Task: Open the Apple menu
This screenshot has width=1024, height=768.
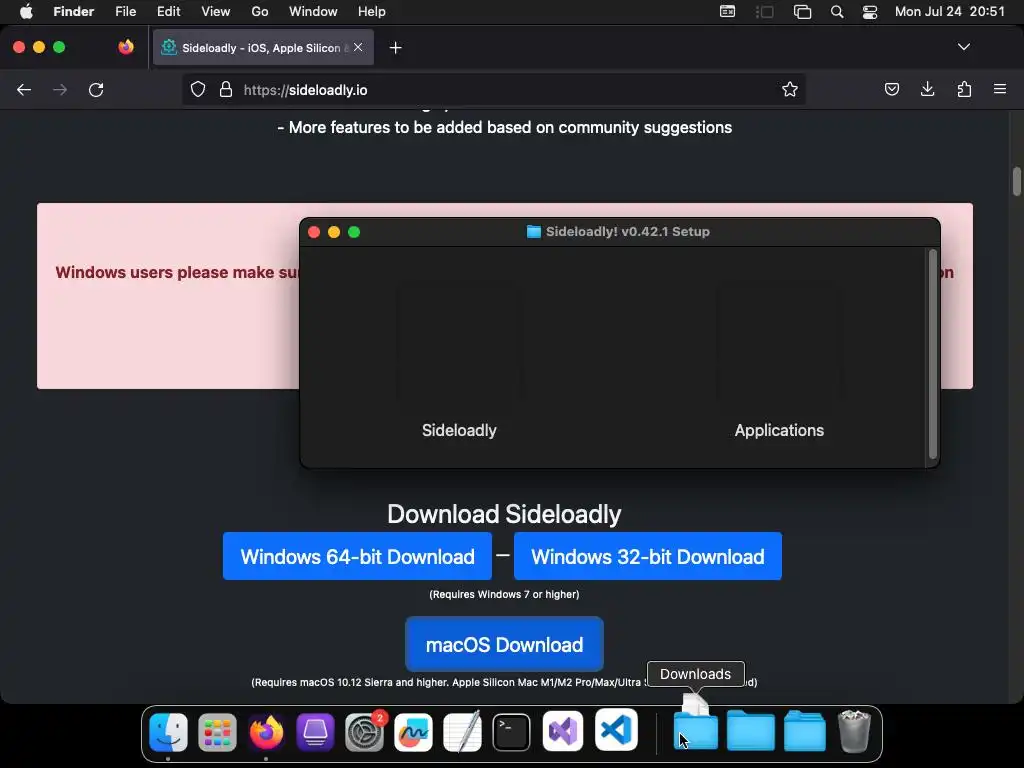Action: [x=26, y=12]
